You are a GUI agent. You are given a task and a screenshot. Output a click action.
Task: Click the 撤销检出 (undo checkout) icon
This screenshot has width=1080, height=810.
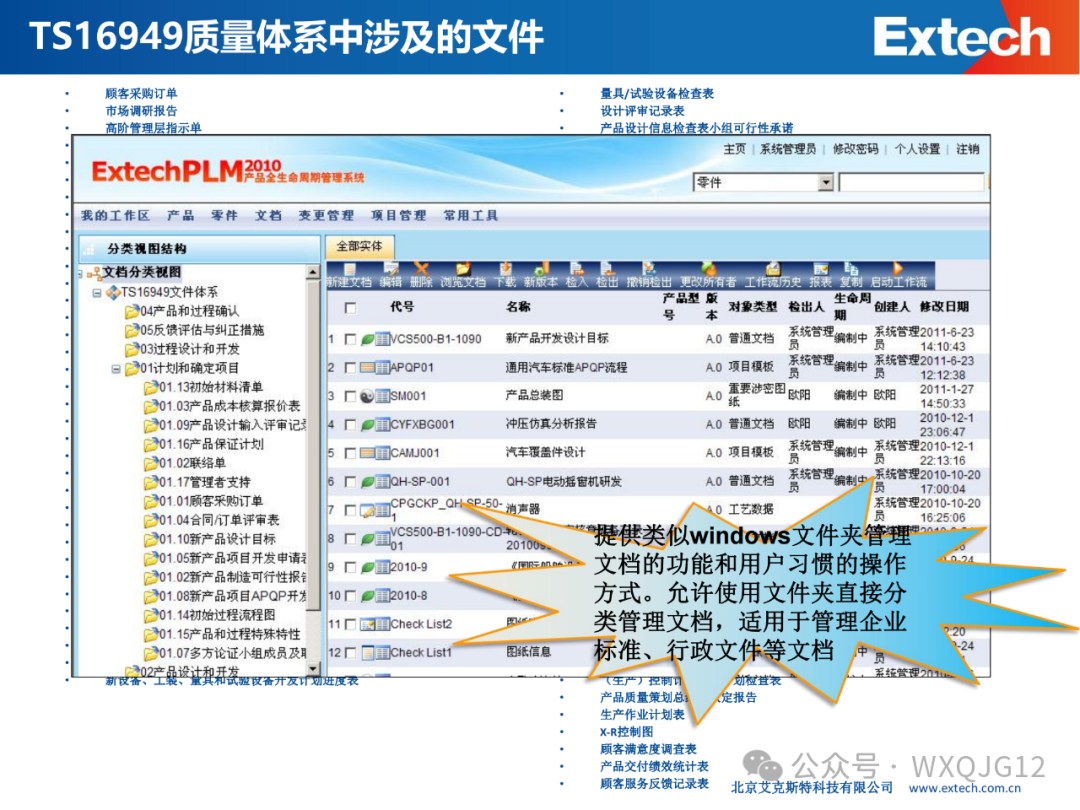[x=649, y=269]
